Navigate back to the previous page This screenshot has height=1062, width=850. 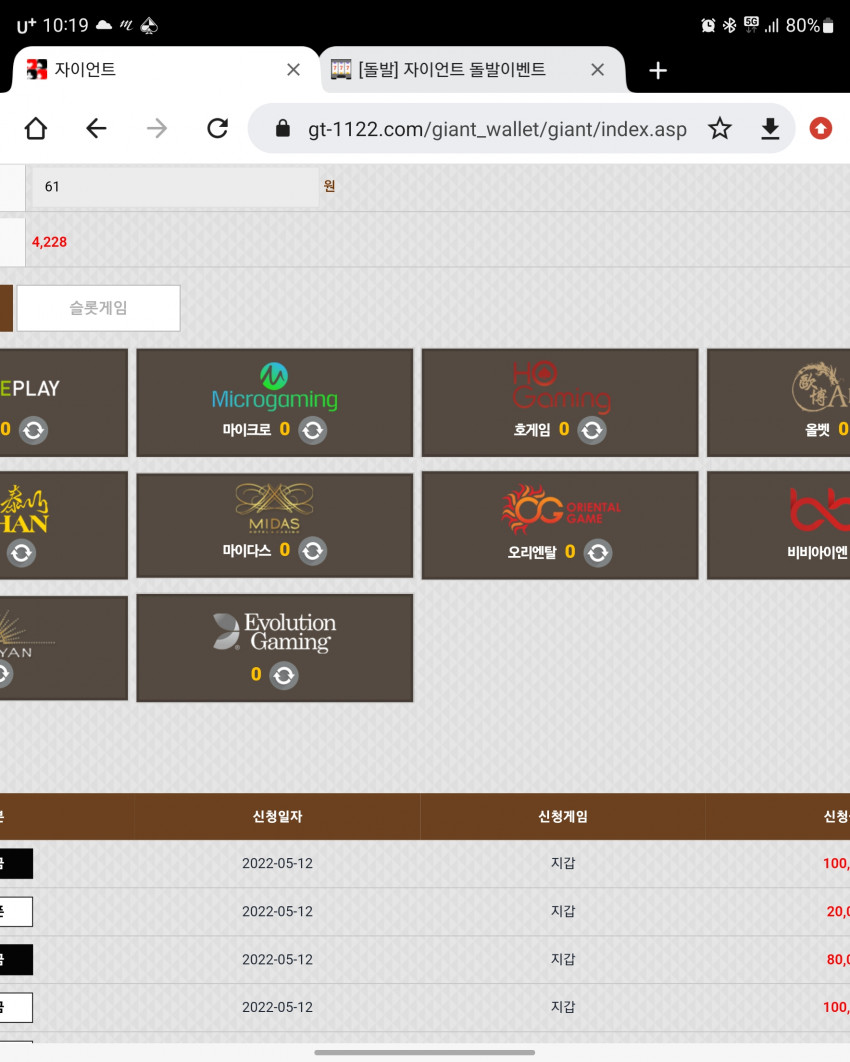96,128
